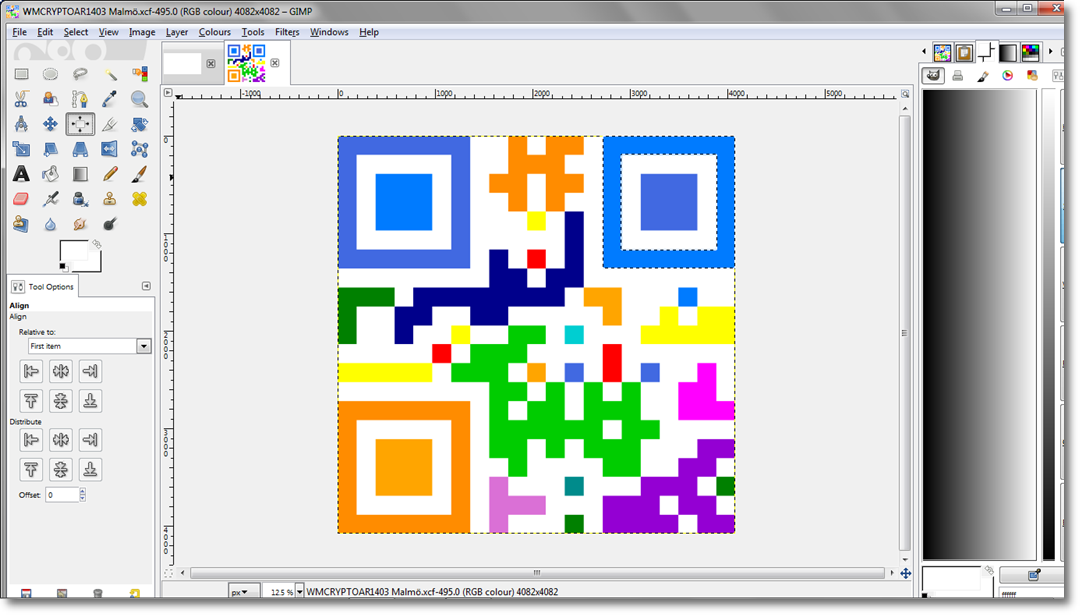
Task: Select the Select by Colour tool
Action: coord(139,74)
